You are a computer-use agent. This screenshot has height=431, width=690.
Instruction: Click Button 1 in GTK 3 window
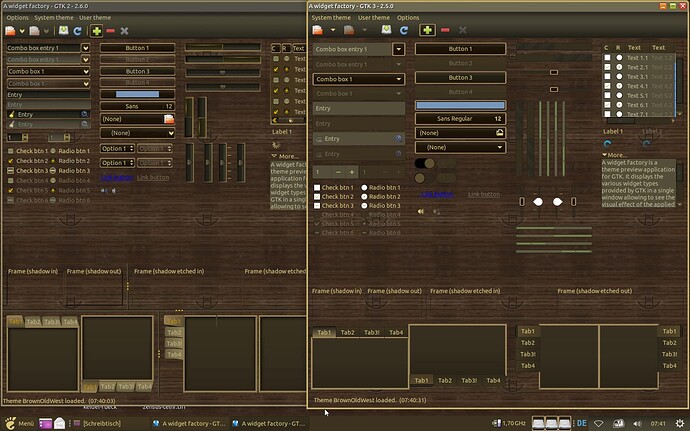tap(460, 49)
